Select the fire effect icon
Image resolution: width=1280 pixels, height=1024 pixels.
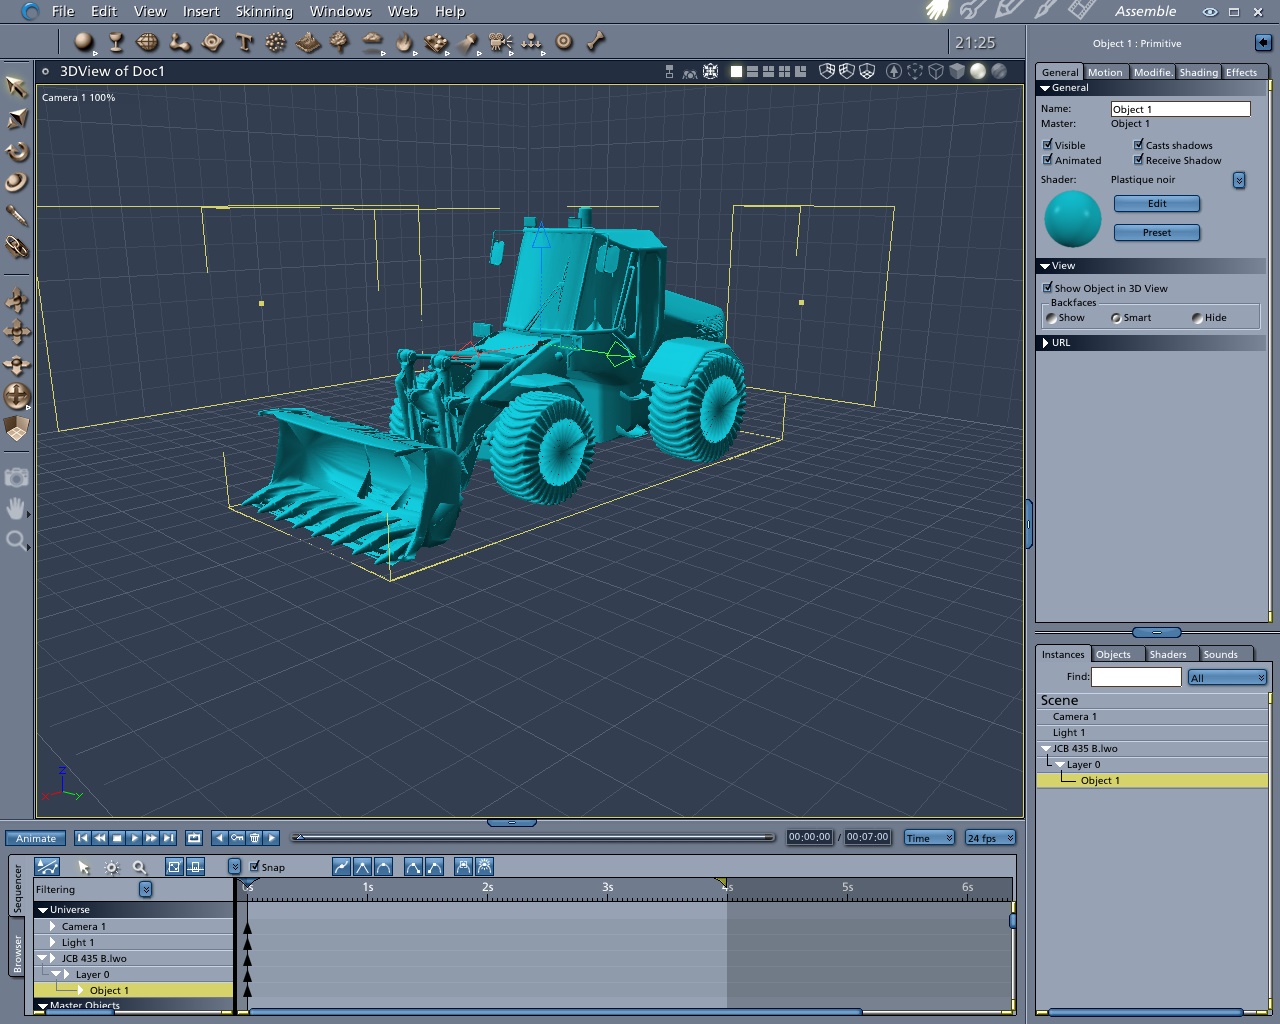404,42
